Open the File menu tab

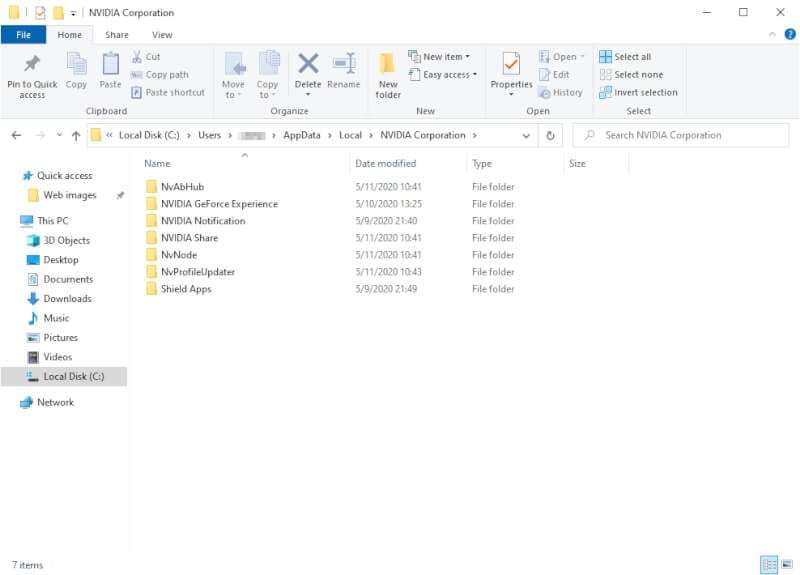tap(23, 35)
